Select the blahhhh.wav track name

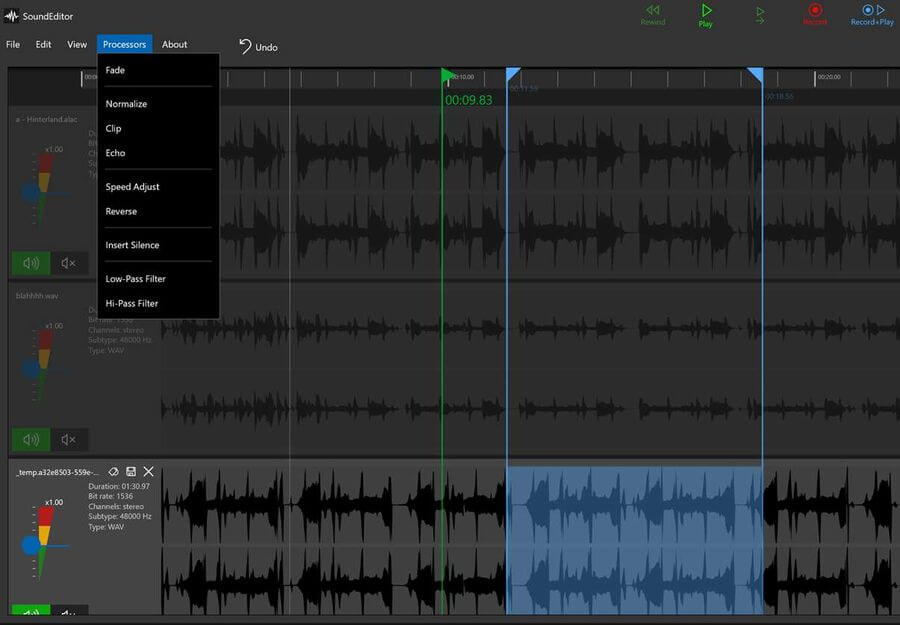point(37,296)
